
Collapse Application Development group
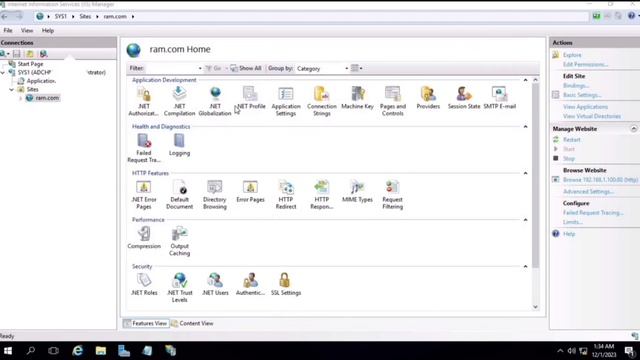[525, 80]
